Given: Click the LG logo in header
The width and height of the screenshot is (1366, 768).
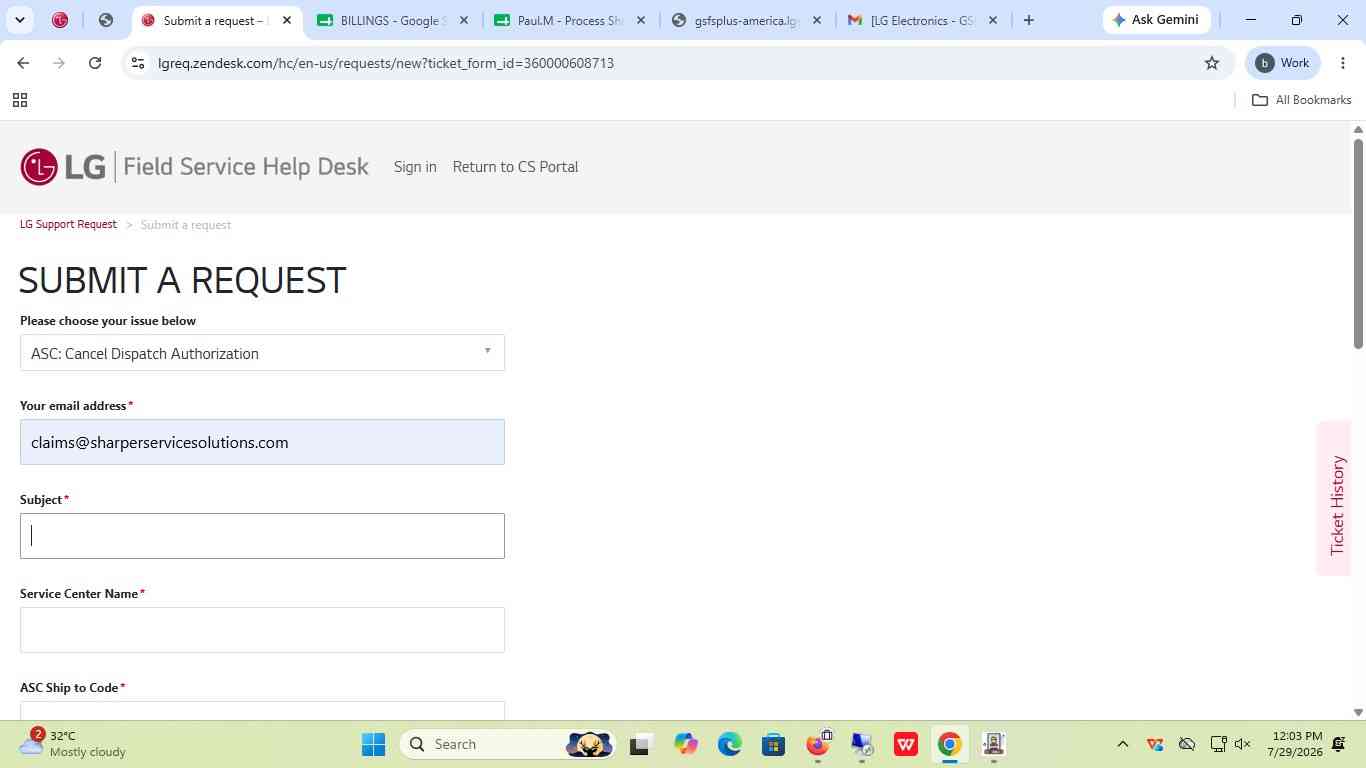Looking at the screenshot, I should pyautogui.click(x=63, y=167).
